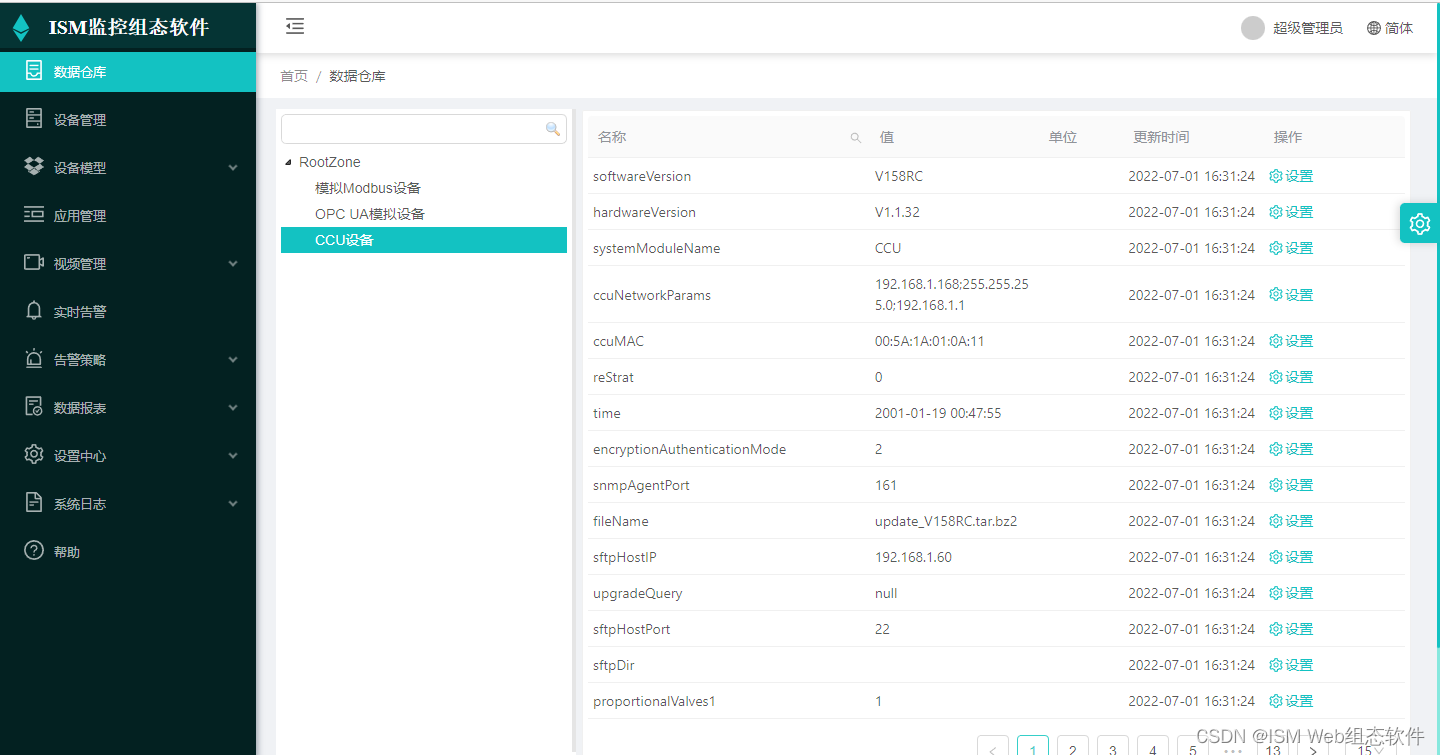Click the 视频管理 camera icon

pyautogui.click(x=34, y=263)
